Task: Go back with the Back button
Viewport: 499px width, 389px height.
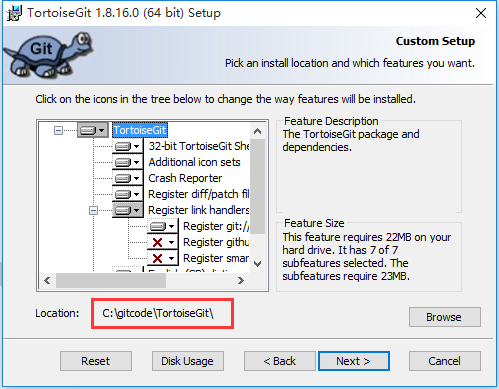Action: tap(280, 361)
